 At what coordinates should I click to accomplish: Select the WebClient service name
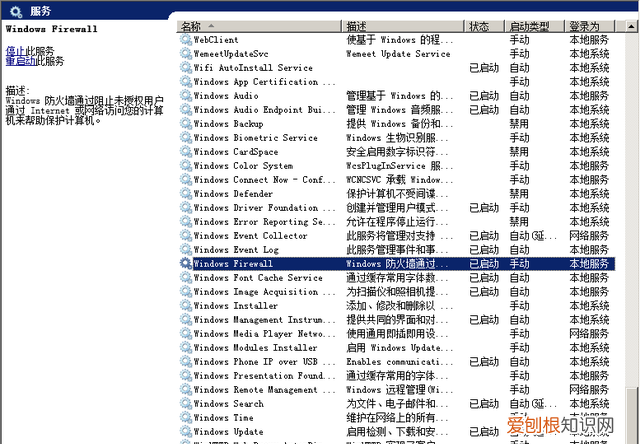point(216,40)
